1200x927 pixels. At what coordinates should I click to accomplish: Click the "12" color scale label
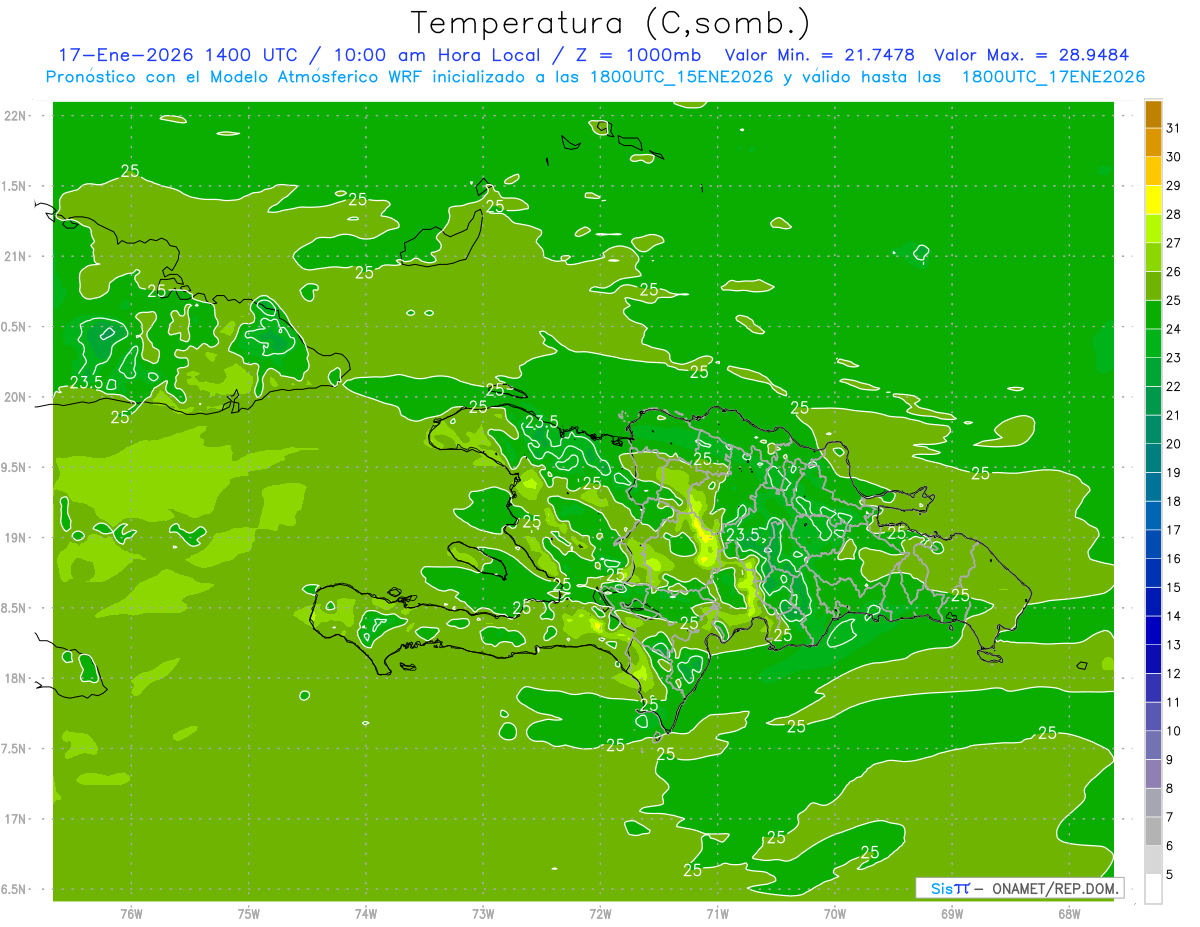tap(1174, 673)
